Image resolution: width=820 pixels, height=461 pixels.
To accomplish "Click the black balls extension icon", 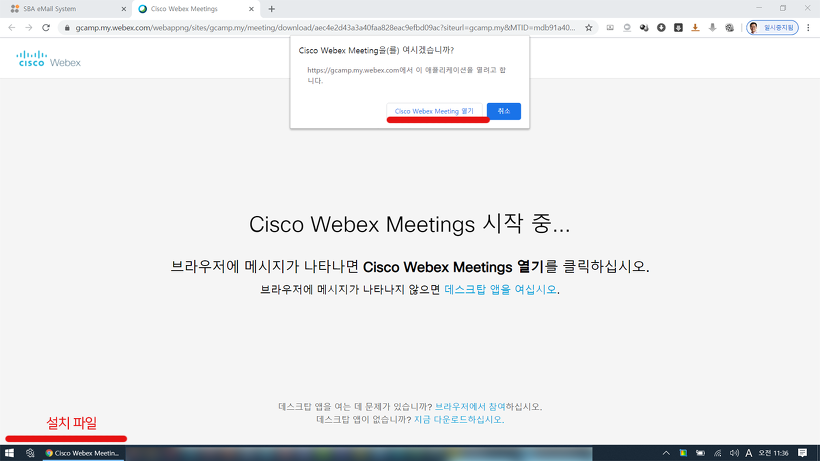I will pyautogui.click(x=644, y=28).
